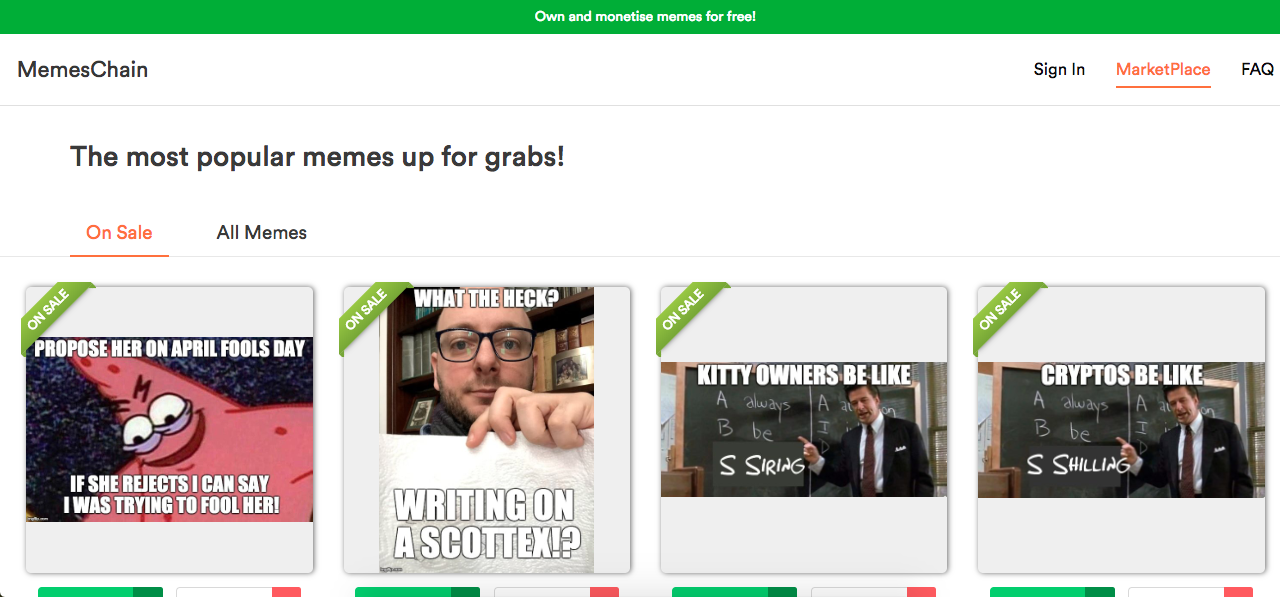Select the On Sale tab
Viewport: 1280px width, 597px height.
pos(119,232)
